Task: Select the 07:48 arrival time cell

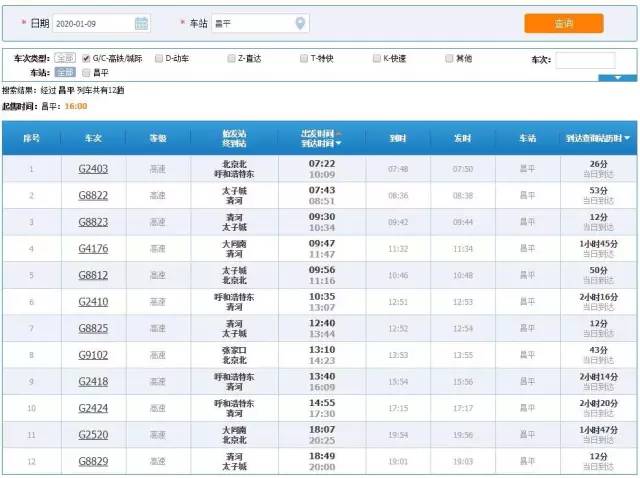Action: coord(398,169)
